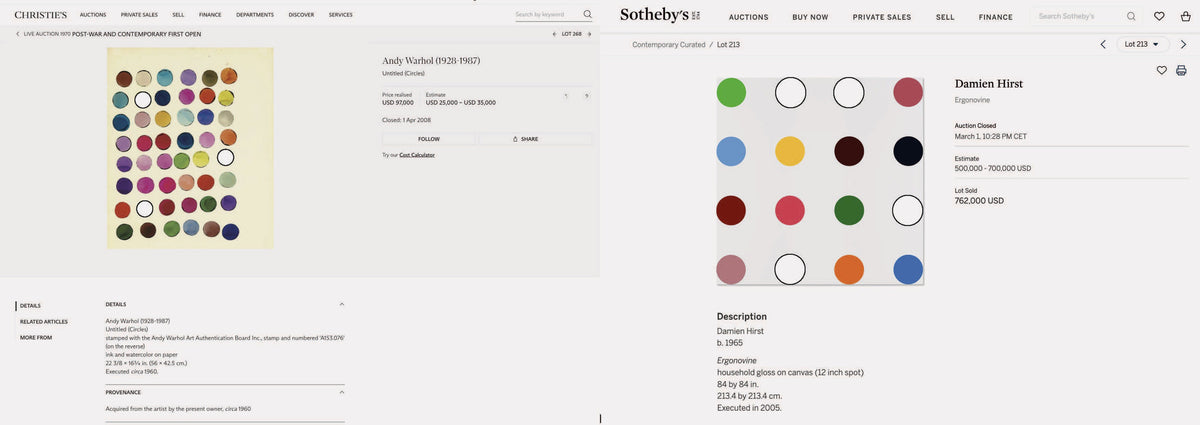This screenshot has width=1200, height=425.
Task: Select the Related Articles side tab
Action: 44,321
